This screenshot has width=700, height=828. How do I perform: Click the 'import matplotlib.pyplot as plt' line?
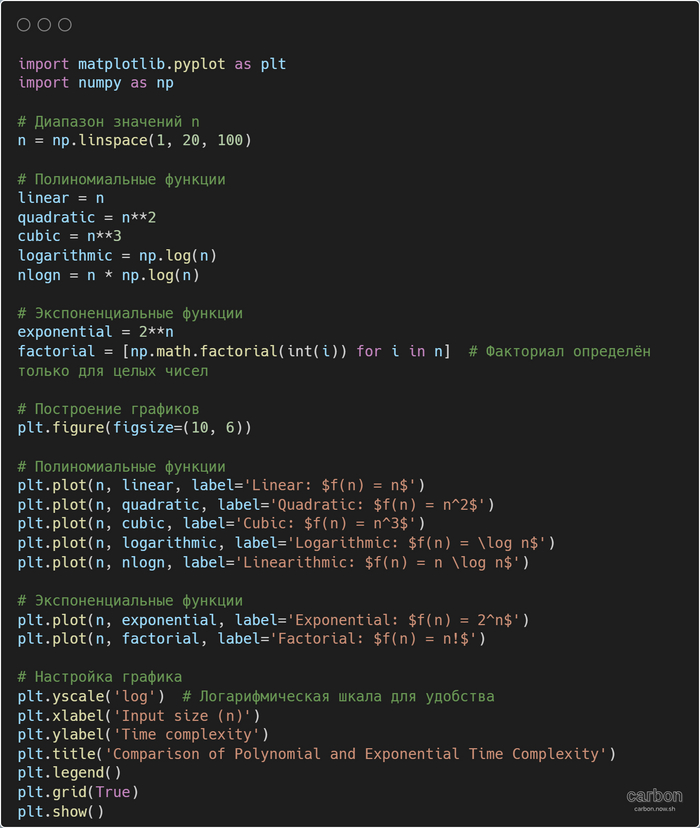coord(152,64)
